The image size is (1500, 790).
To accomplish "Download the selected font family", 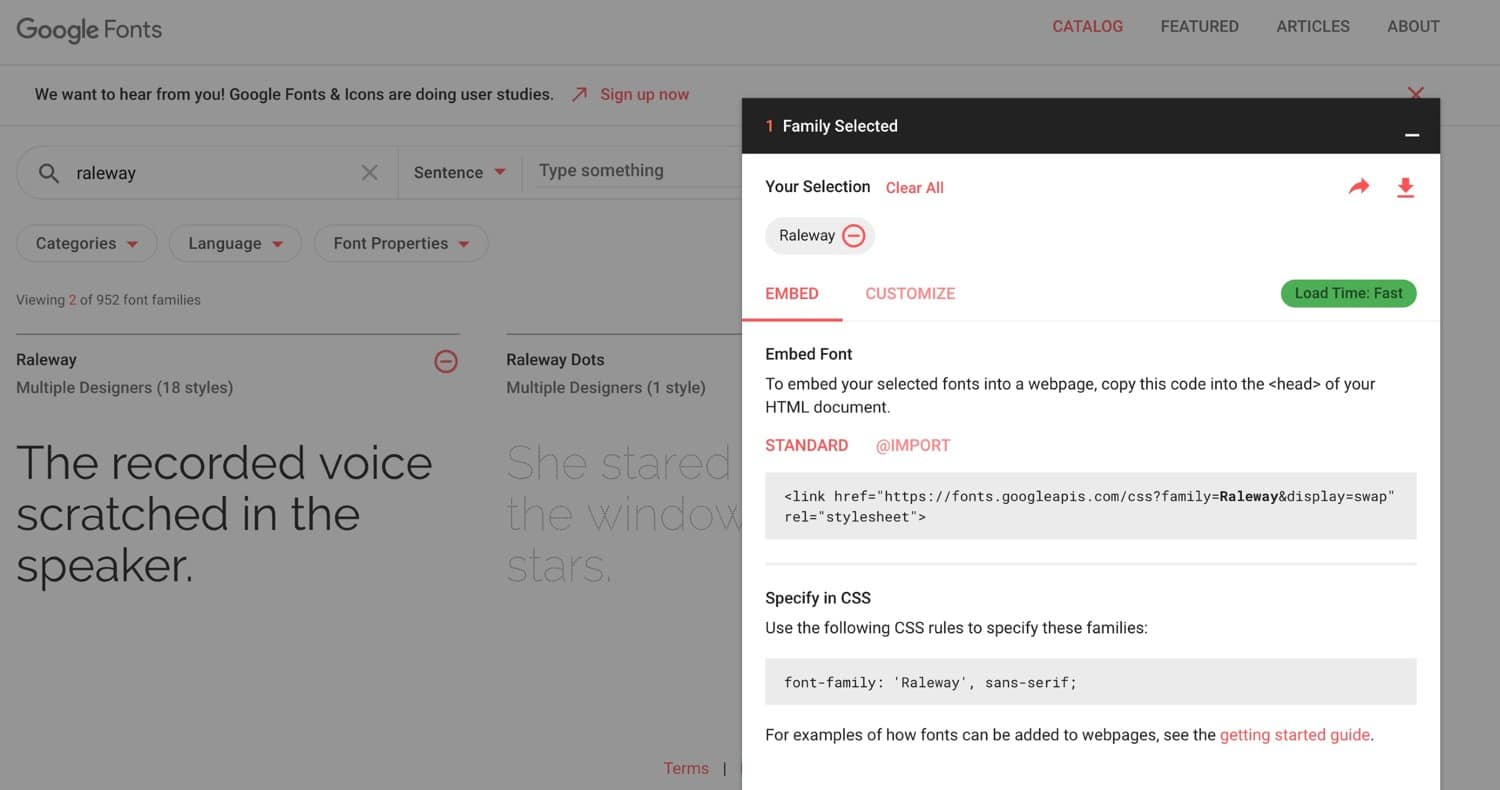I will pyautogui.click(x=1406, y=187).
